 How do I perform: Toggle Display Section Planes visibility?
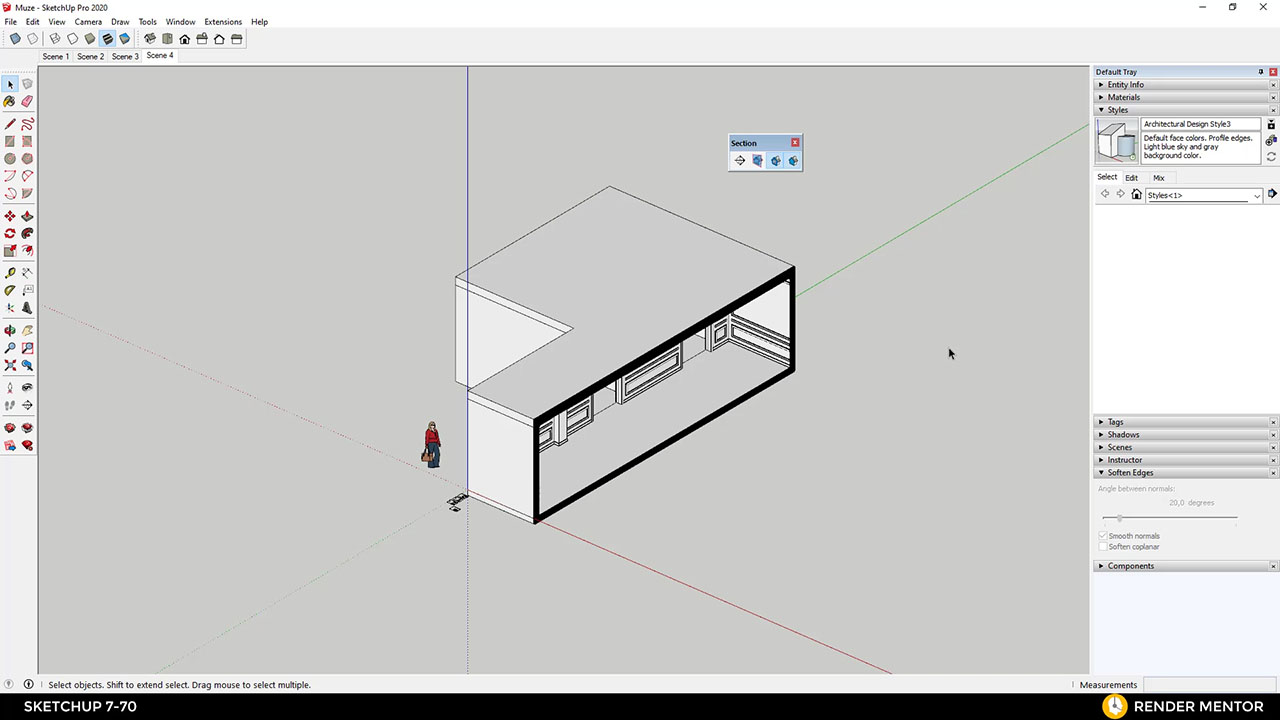click(x=757, y=160)
